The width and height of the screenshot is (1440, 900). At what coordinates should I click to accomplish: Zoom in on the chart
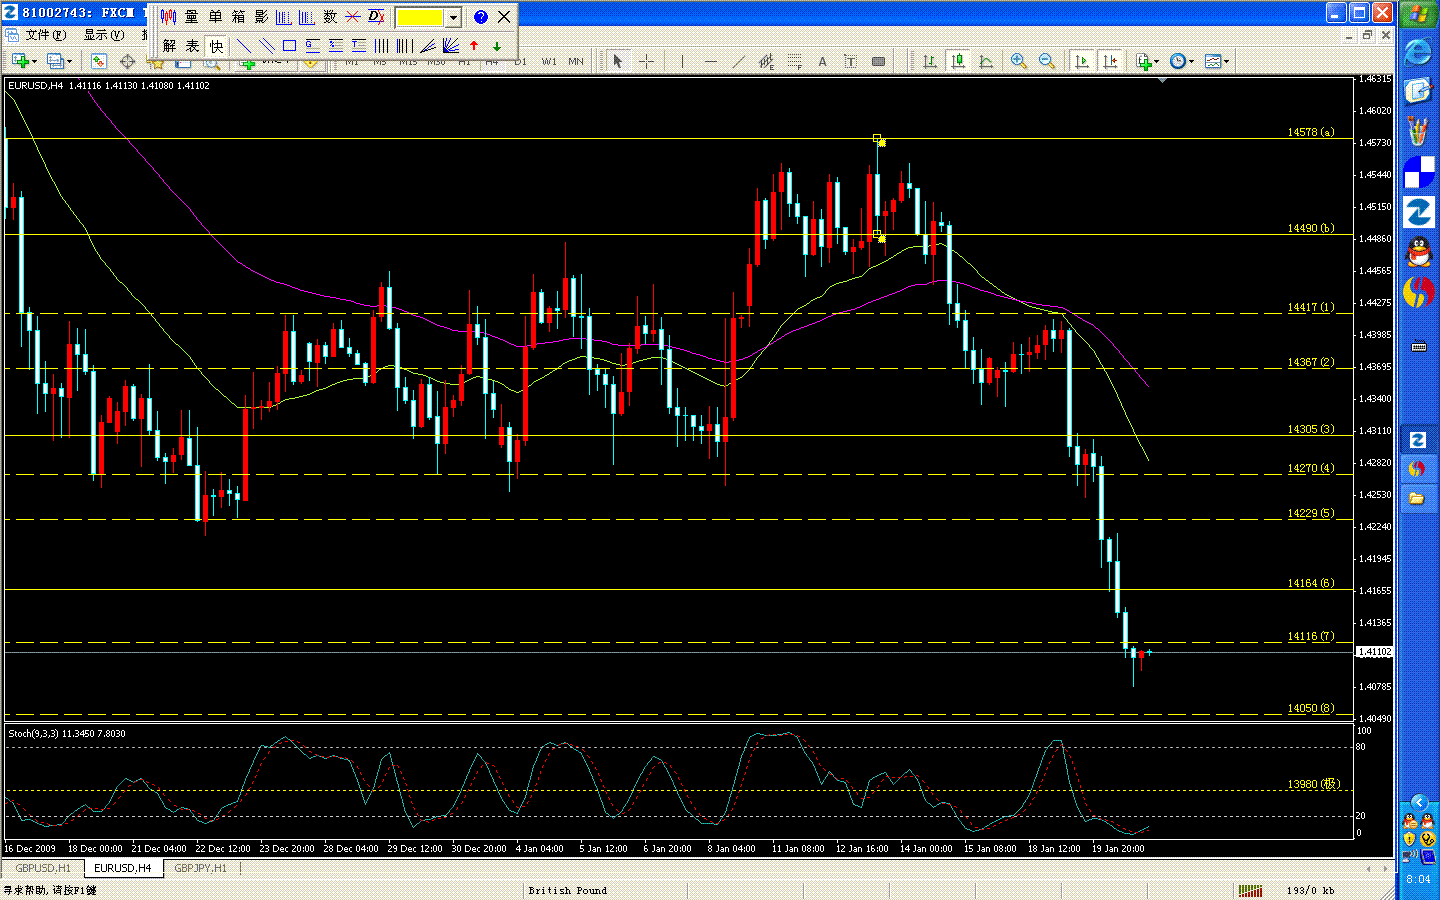pyautogui.click(x=1018, y=61)
